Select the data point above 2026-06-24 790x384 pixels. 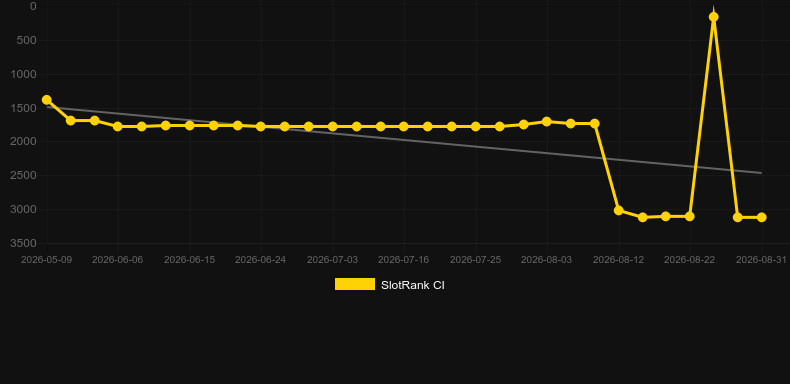point(261,126)
